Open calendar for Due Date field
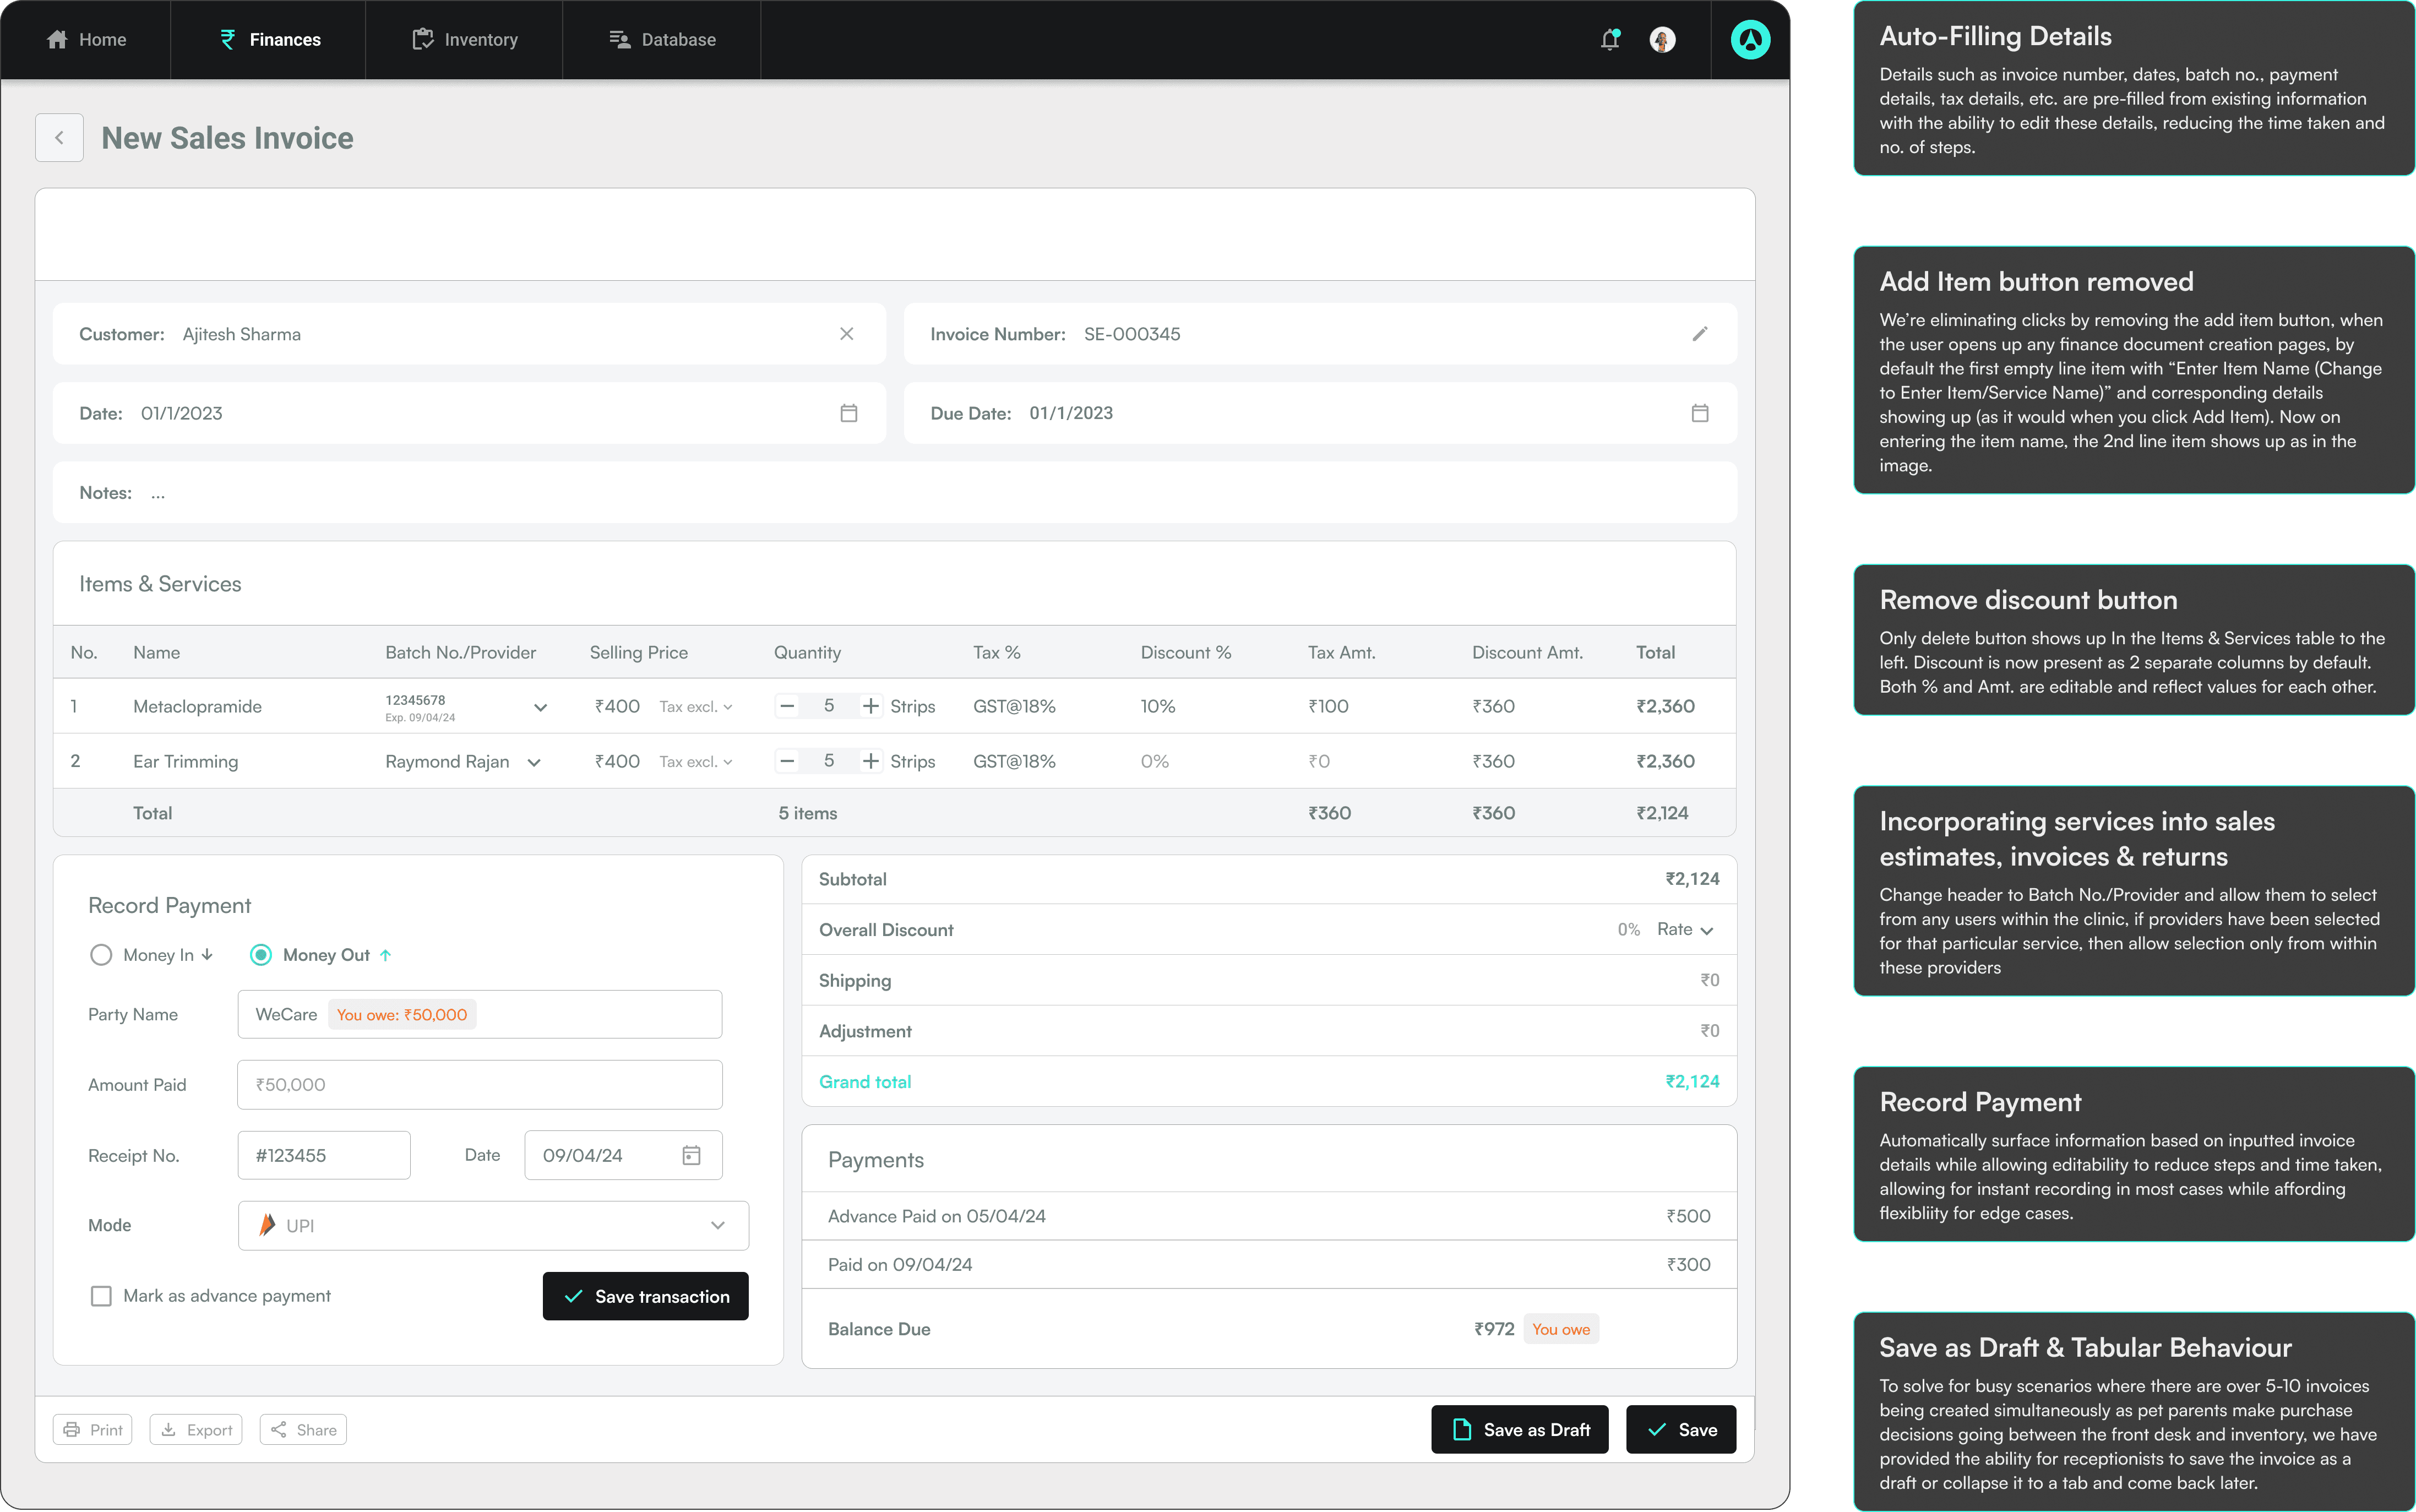2416x1512 pixels. [x=1699, y=413]
